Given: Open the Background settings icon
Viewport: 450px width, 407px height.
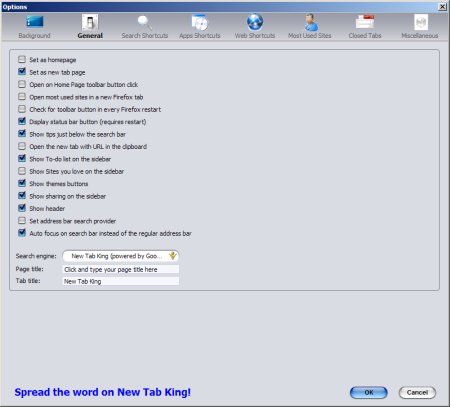Looking at the screenshot, I should [35, 22].
